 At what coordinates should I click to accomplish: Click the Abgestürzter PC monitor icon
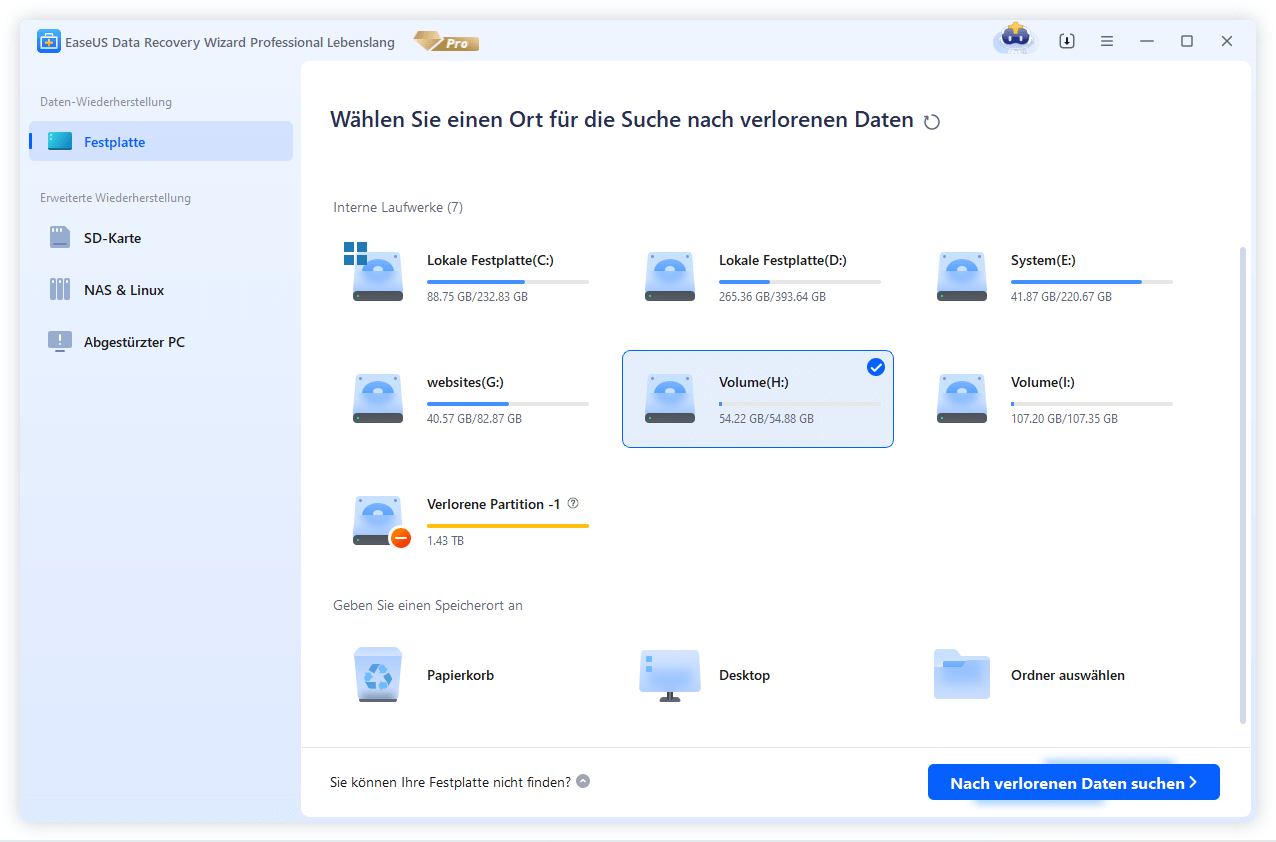tap(60, 342)
